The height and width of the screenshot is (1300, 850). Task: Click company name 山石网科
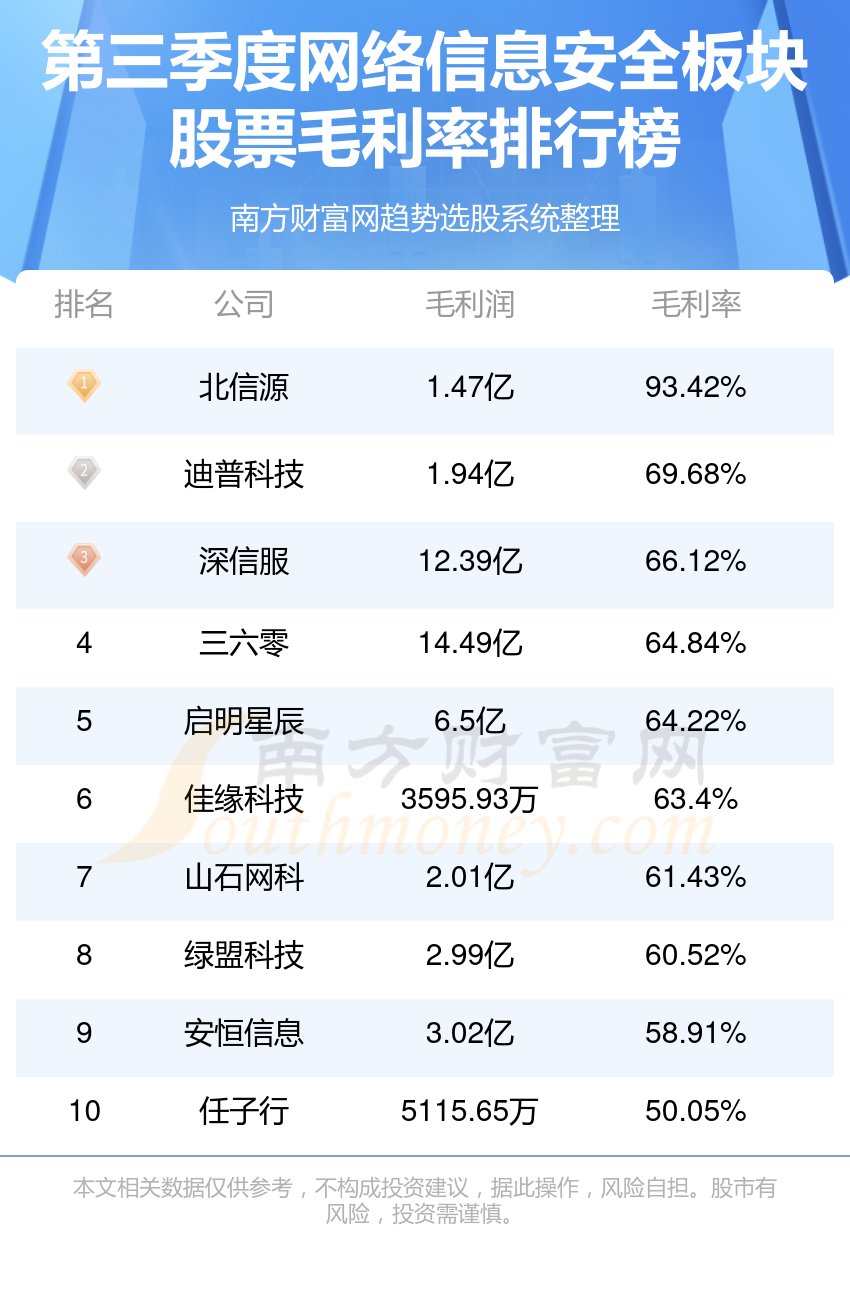244,877
